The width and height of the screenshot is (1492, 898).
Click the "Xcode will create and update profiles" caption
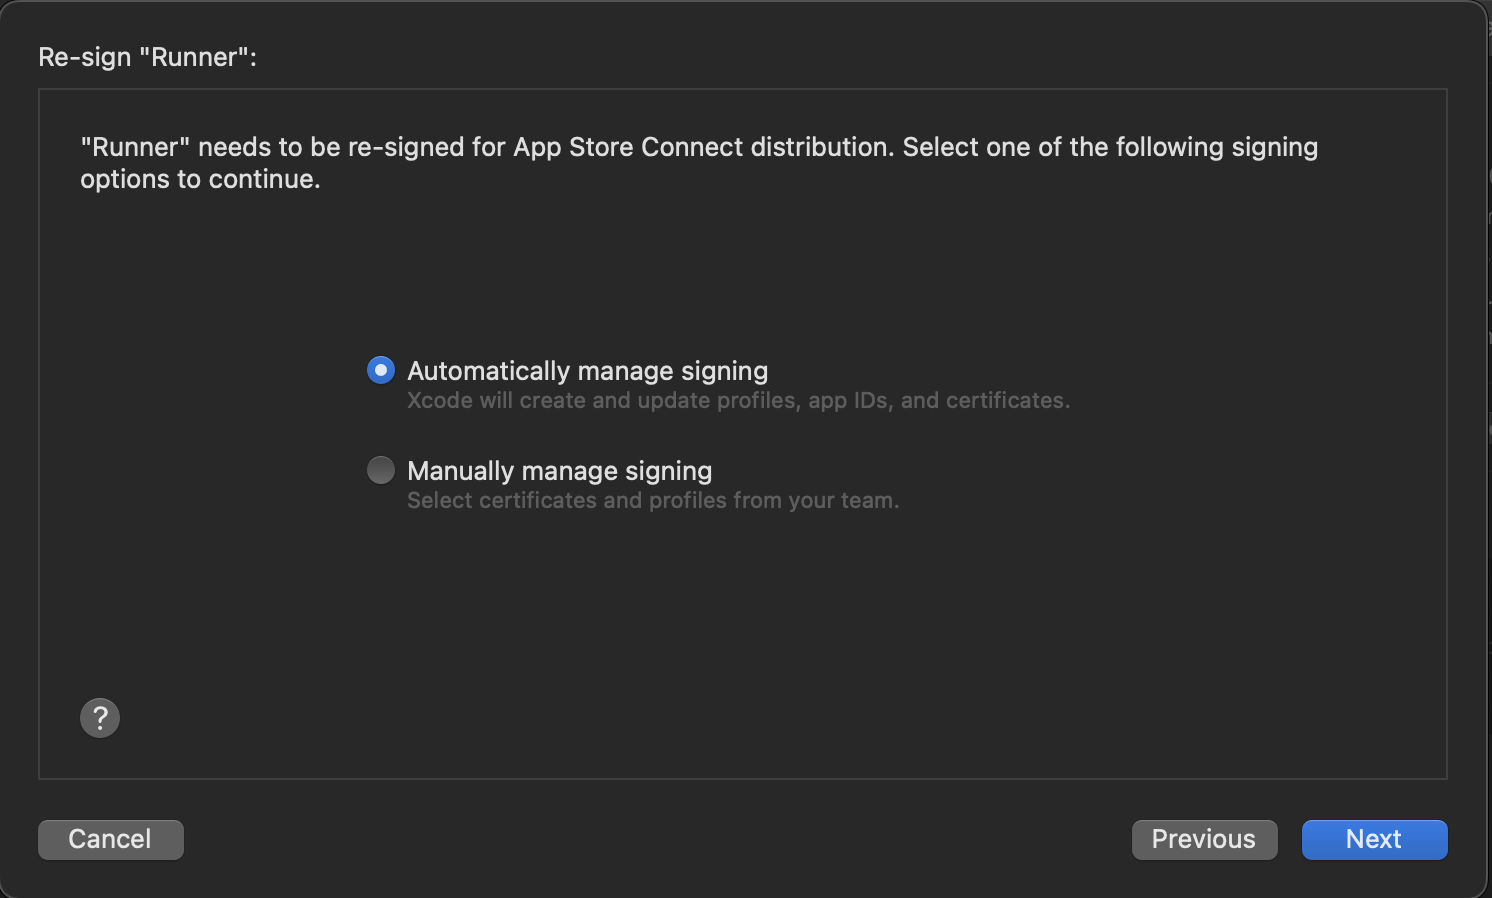coord(739,401)
